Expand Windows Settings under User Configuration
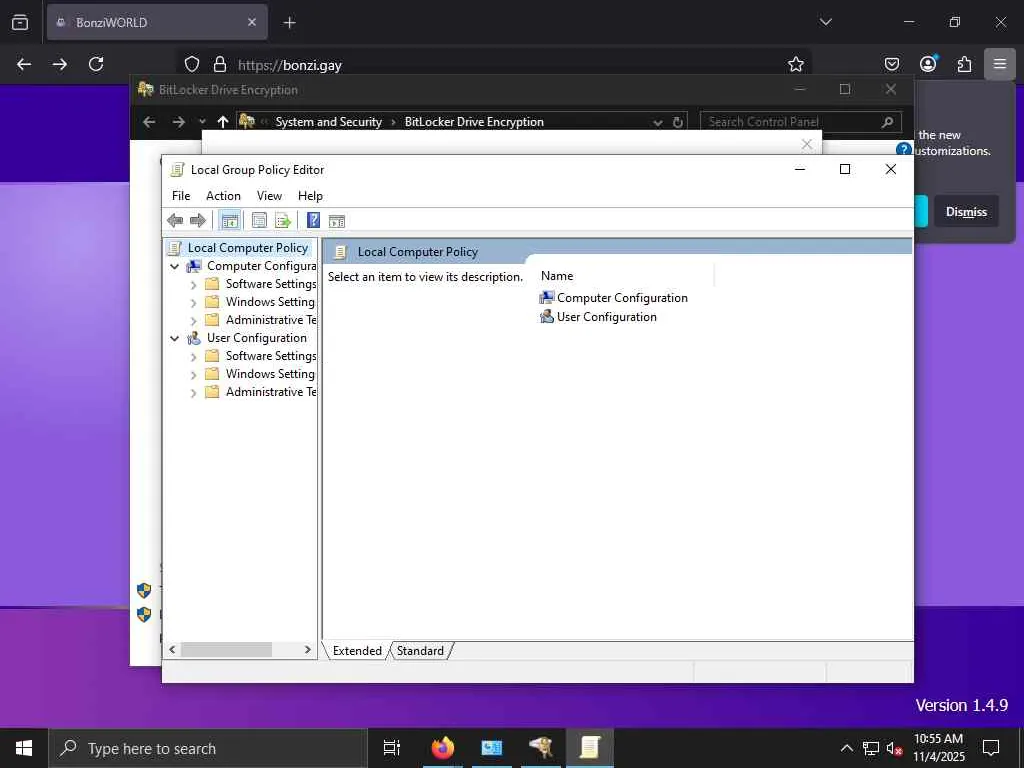Screen dimensions: 1024x768 (x=193, y=375)
